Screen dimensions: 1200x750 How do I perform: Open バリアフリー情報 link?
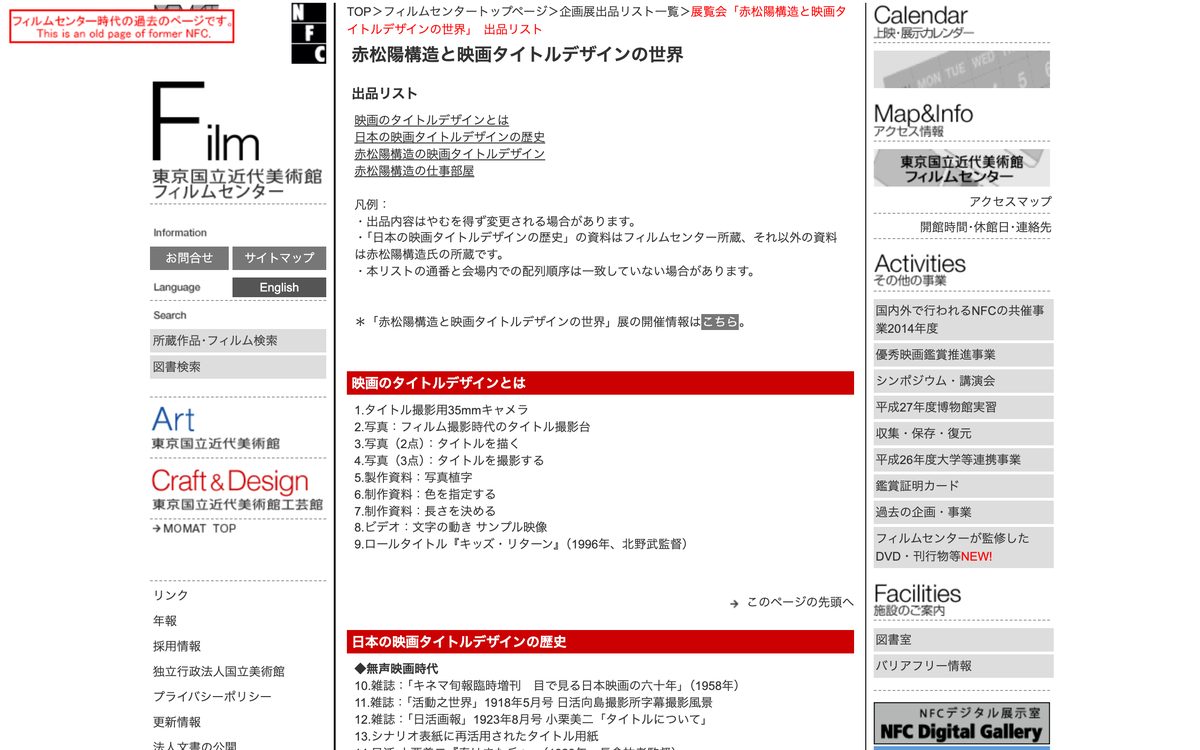tap(963, 666)
